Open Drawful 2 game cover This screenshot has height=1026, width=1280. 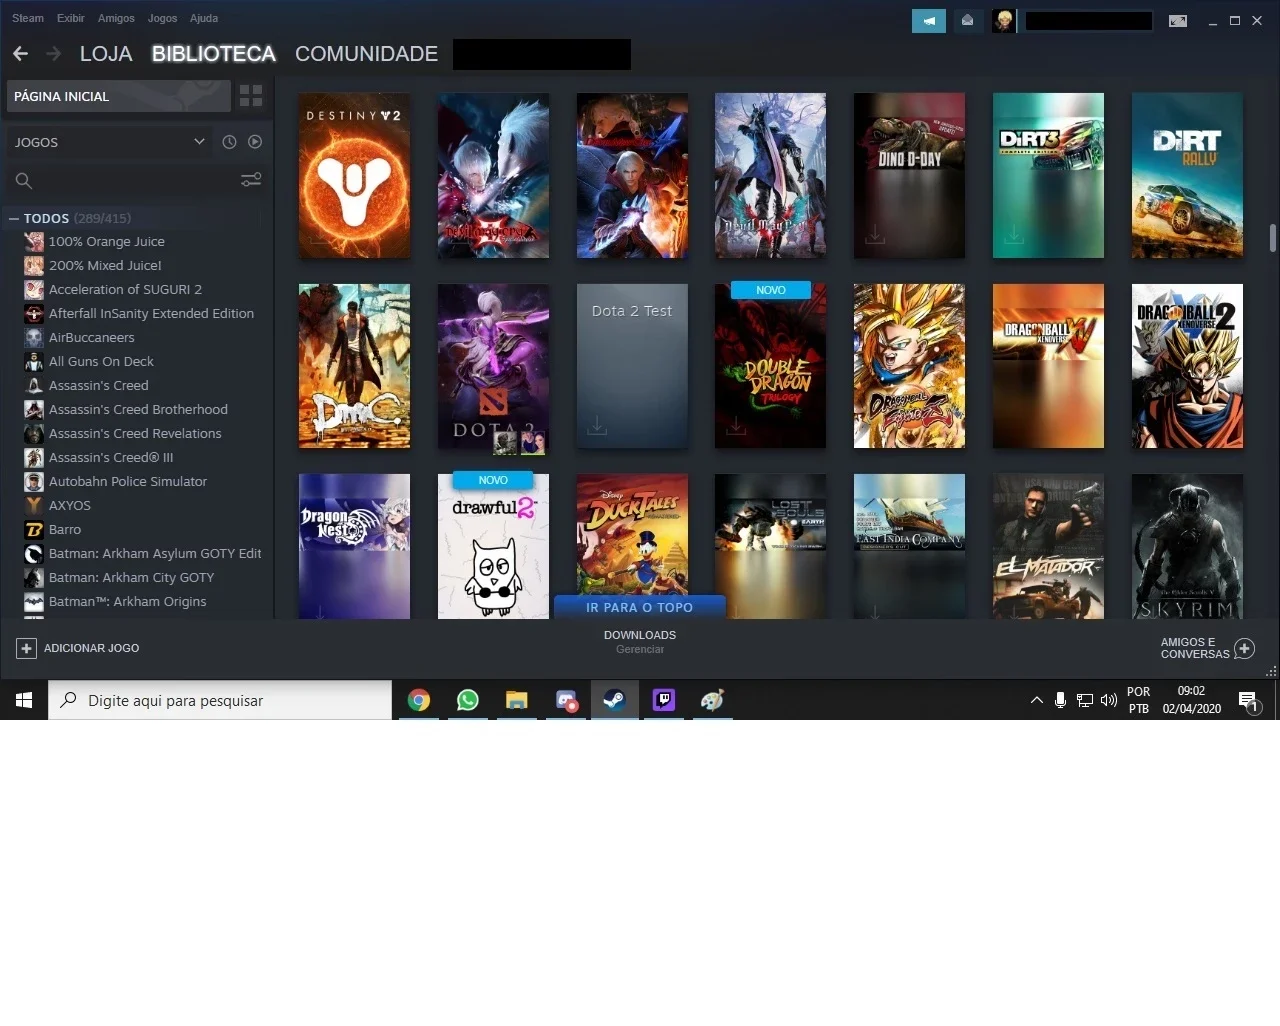pos(493,547)
